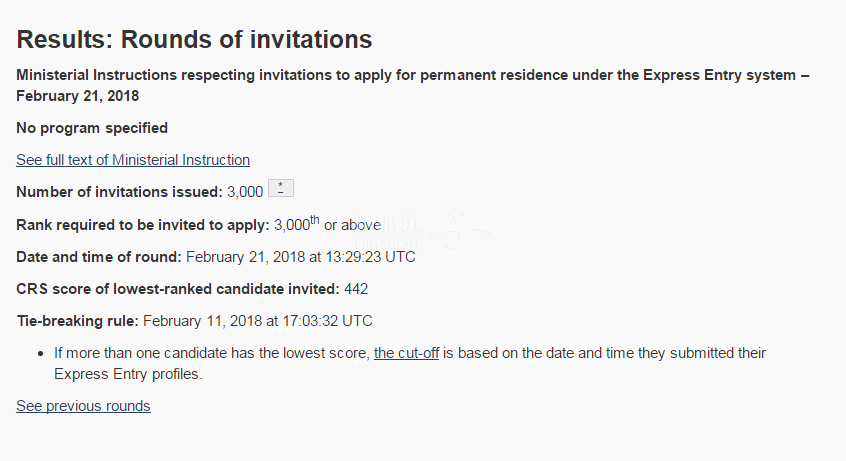Viewport: 846px width, 461px height.
Task: Click the Date and time of round label
Action: [x=99, y=257]
